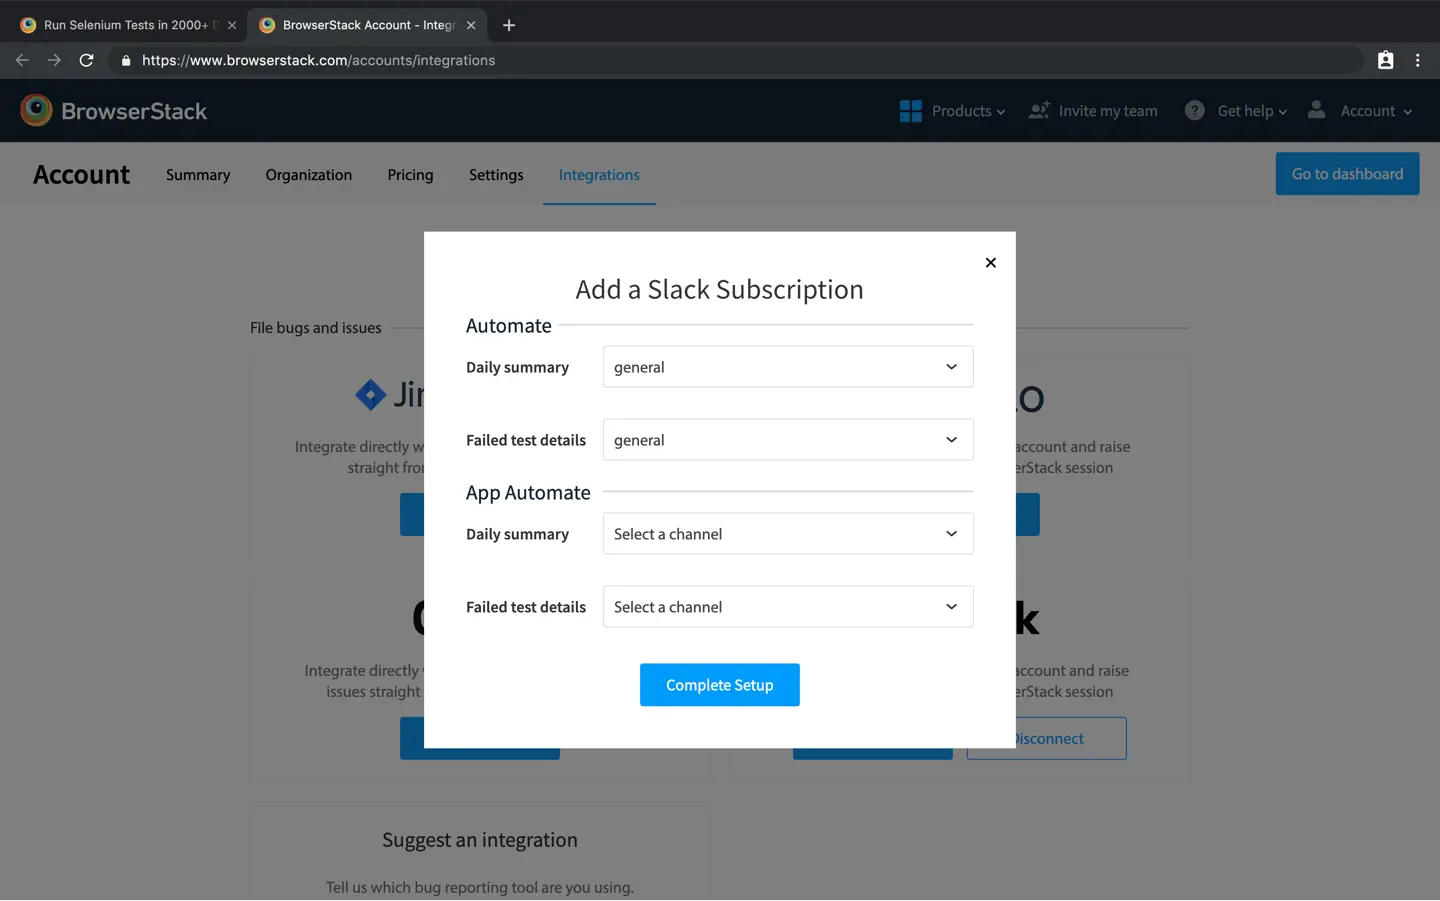The image size is (1440, 901).
Task: Click the browser profile extension icon
Action: coord(1385,60)
